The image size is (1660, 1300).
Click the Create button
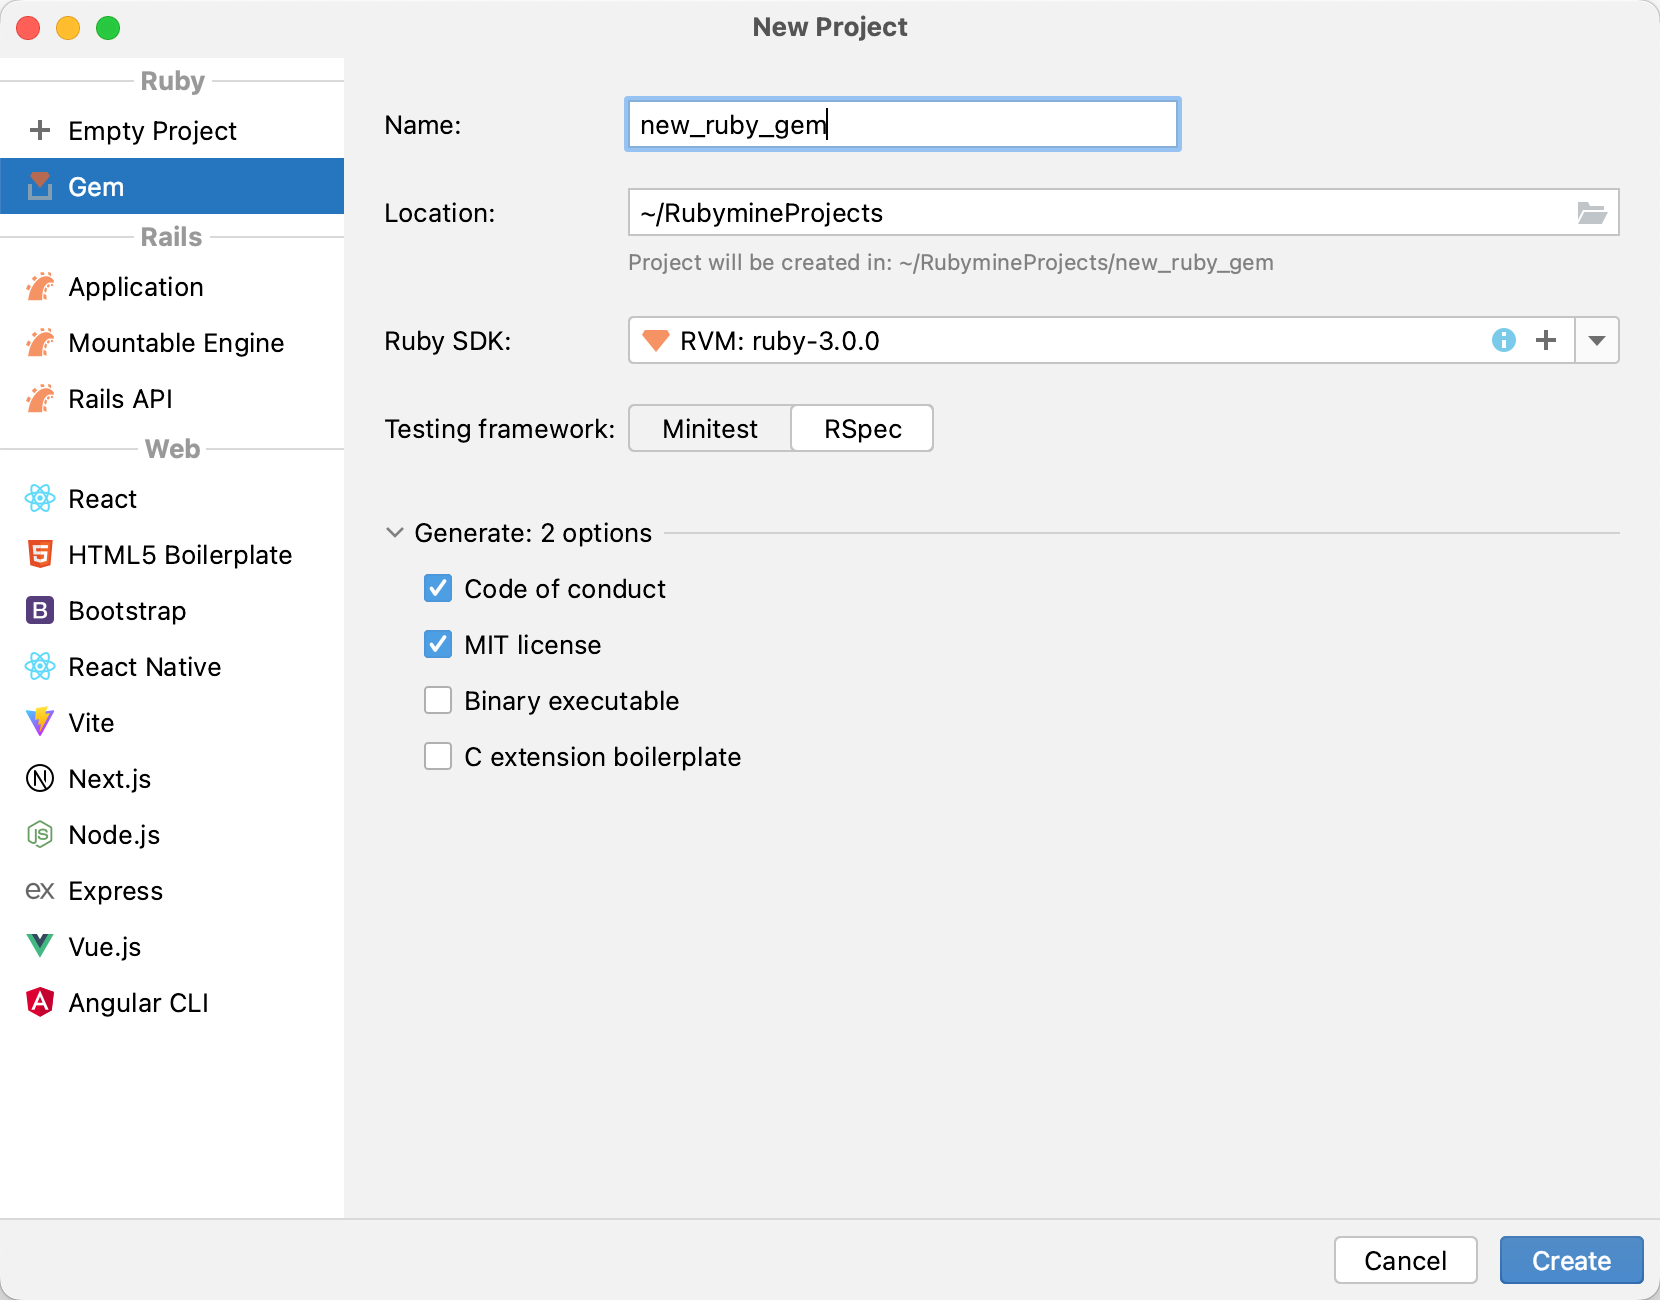[1571, 1260]
